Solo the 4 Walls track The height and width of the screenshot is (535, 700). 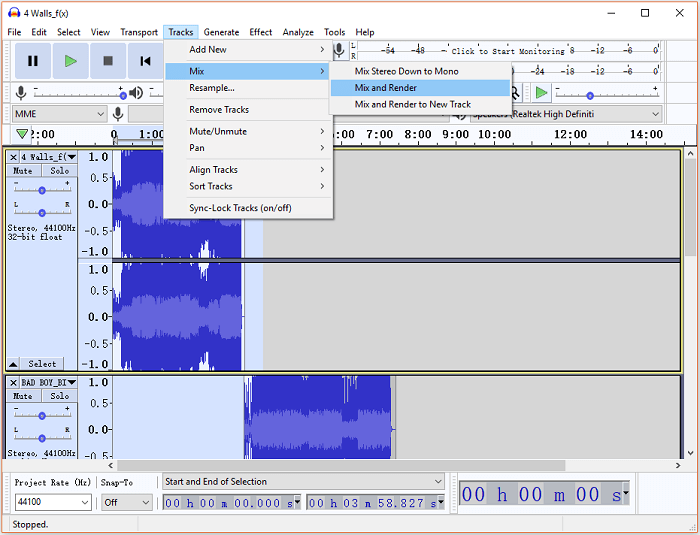tap(59, 171)
